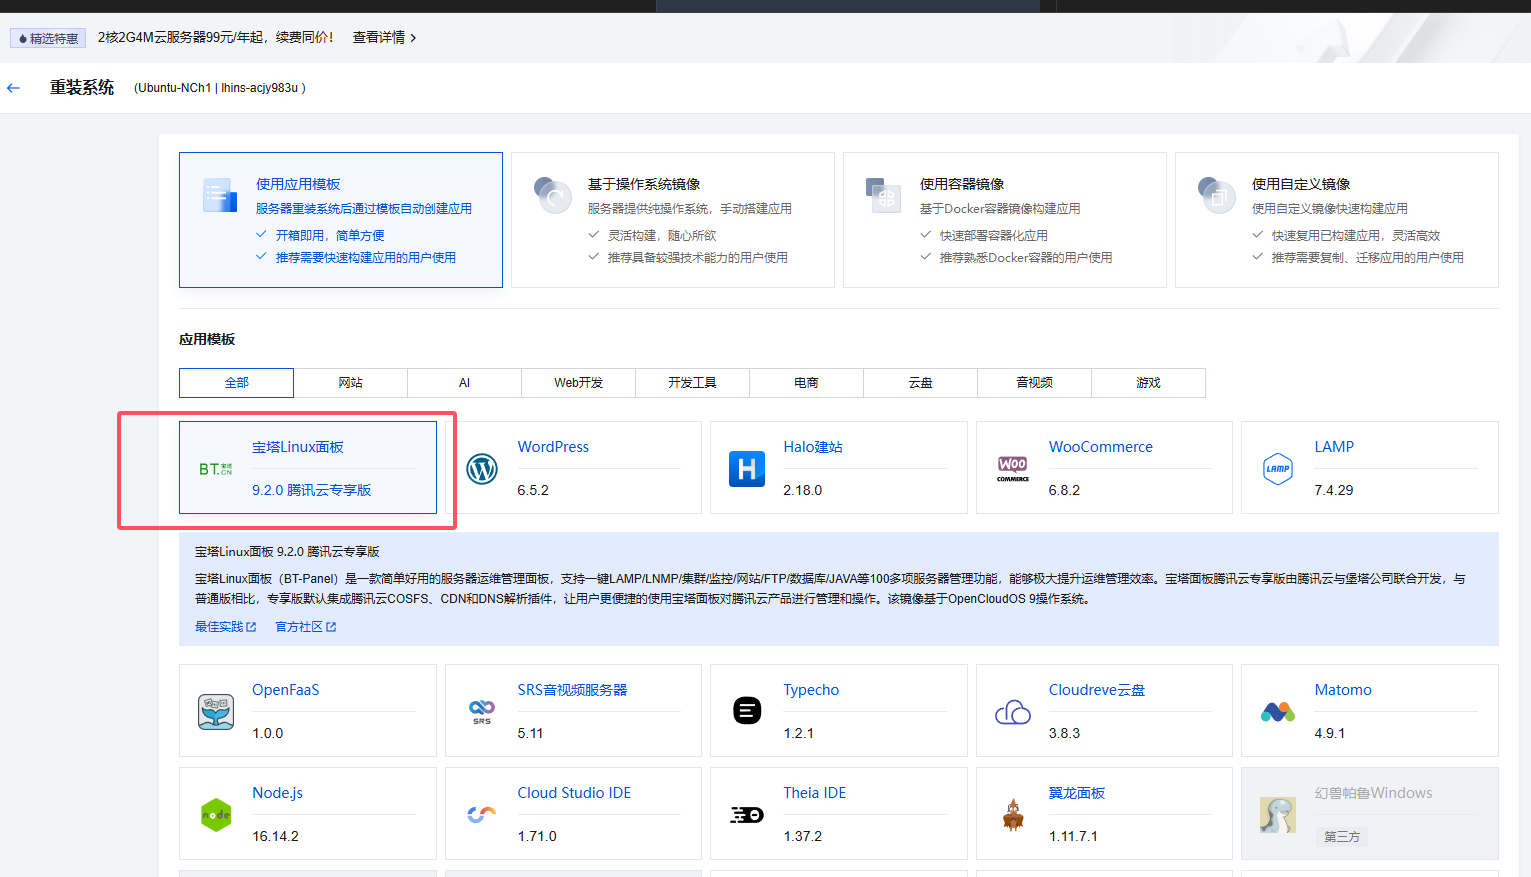Select the 使用应用模板 option card
This screenshot has width=1531, height=877.
pyautogui.click(x=341, y=220)
